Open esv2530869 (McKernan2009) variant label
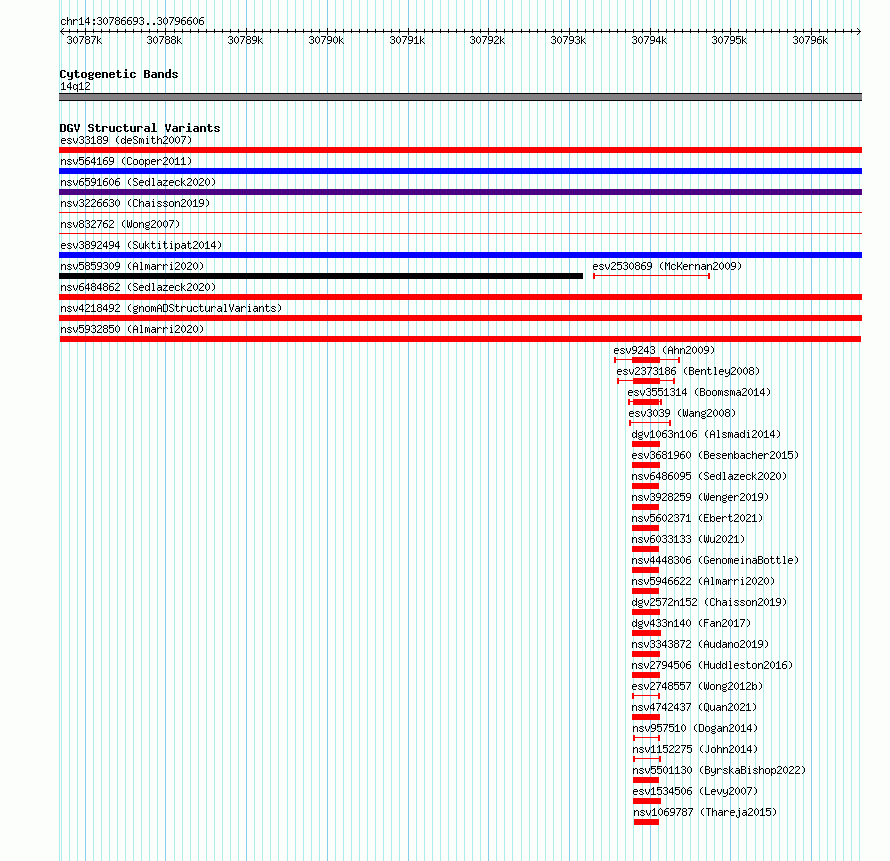Screen dimensions: 890x861 click(667, 266)
